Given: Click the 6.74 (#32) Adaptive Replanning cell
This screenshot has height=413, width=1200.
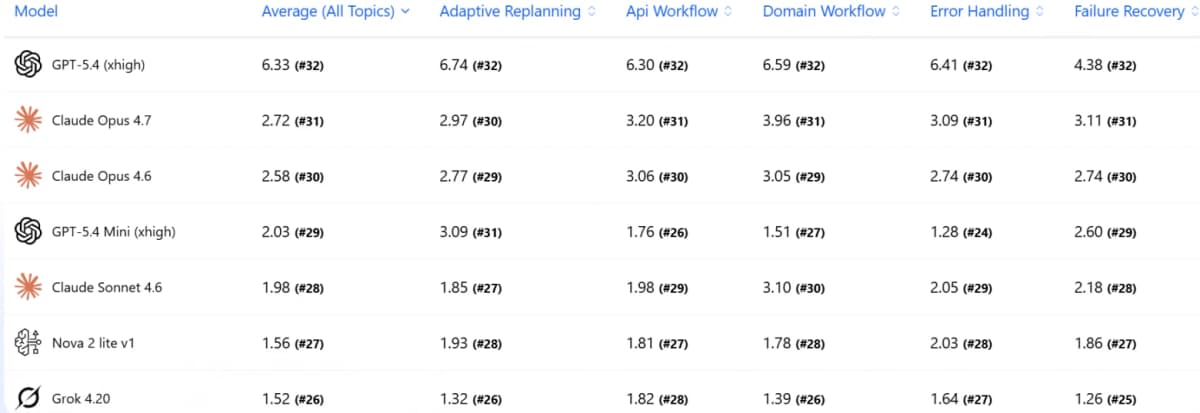Looking at the screenshot, I should [x=470, y=65].
